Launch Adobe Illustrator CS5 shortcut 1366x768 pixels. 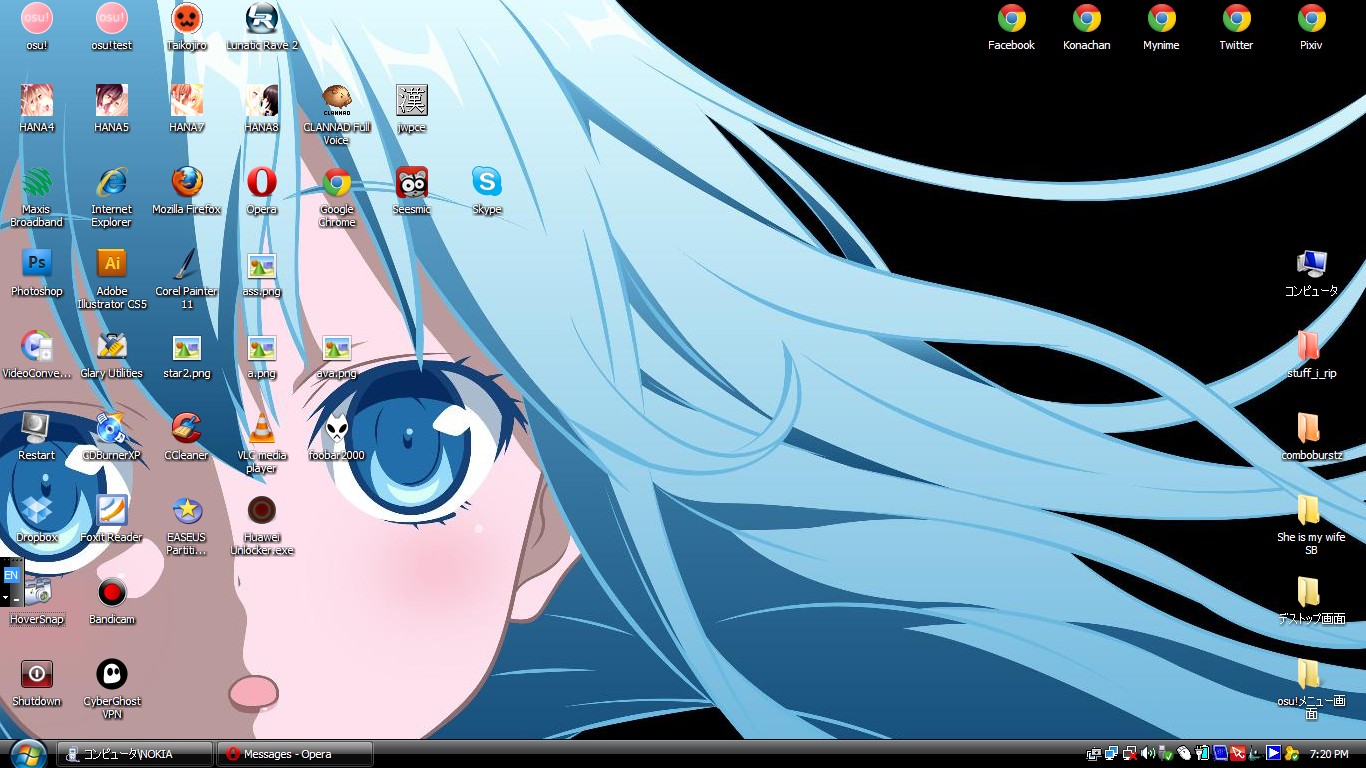point(111,279)
